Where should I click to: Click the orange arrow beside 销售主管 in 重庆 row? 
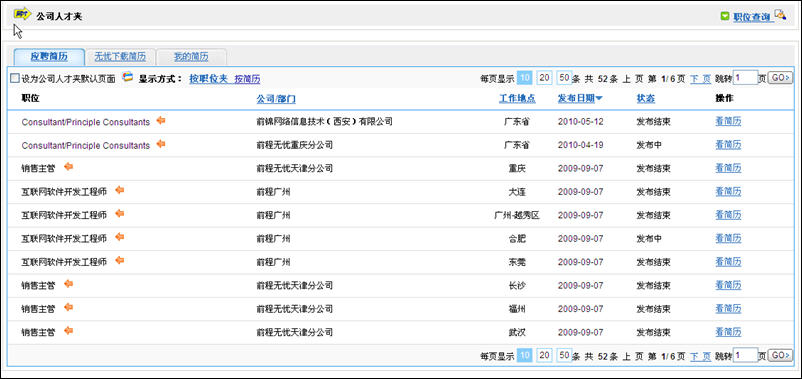point(69,167)
